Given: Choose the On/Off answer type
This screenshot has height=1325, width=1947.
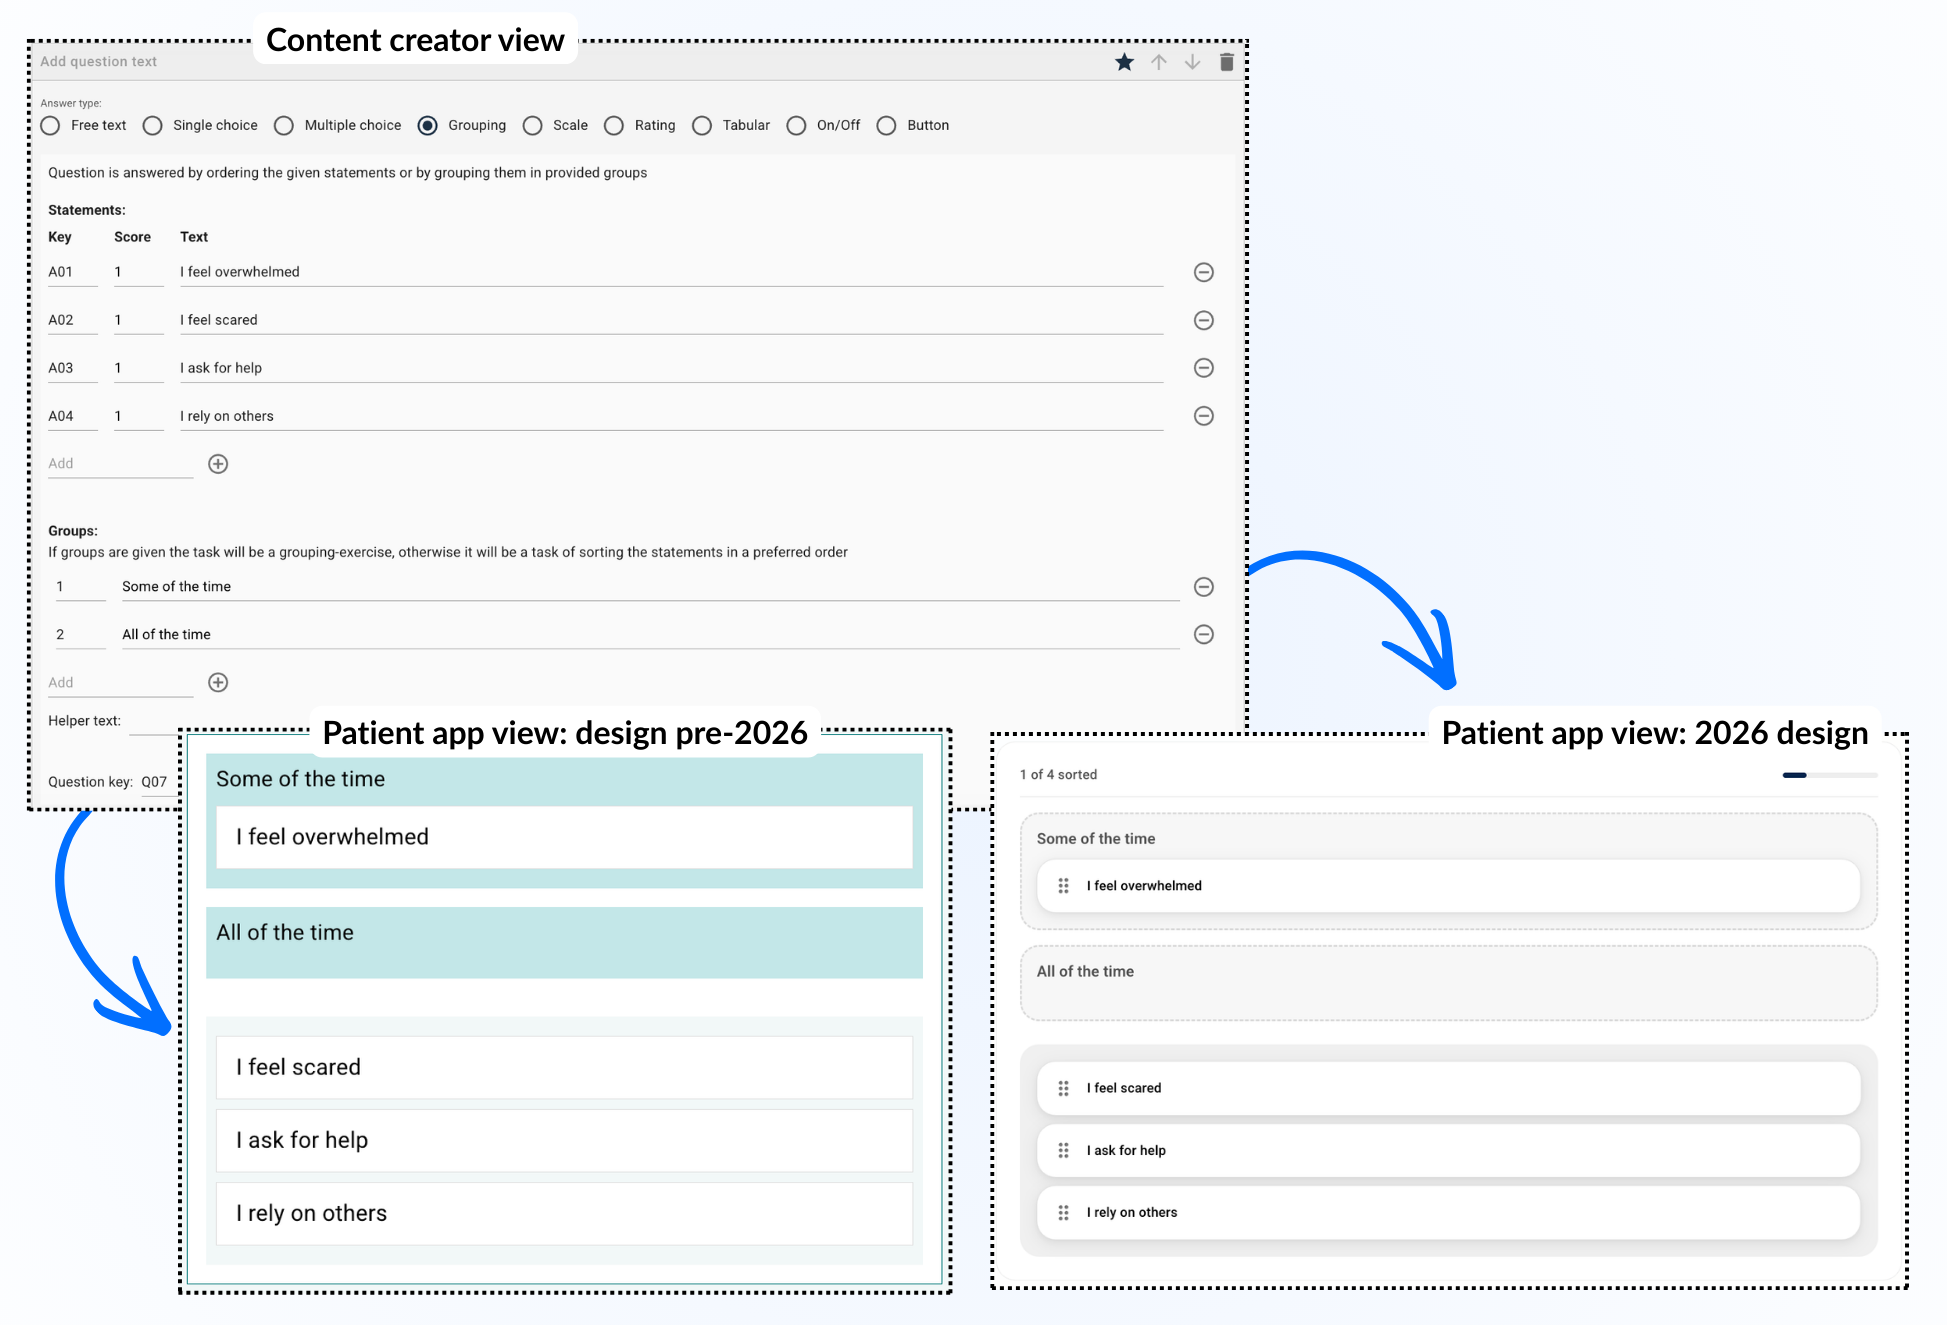Looking at the screenshot, I should coord(796,125).
